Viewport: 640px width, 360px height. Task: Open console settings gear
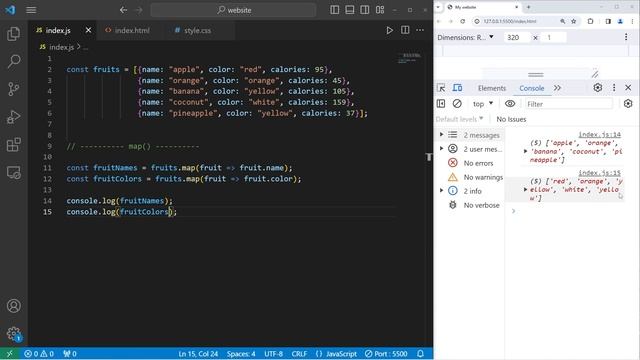[x=628, y=104]
